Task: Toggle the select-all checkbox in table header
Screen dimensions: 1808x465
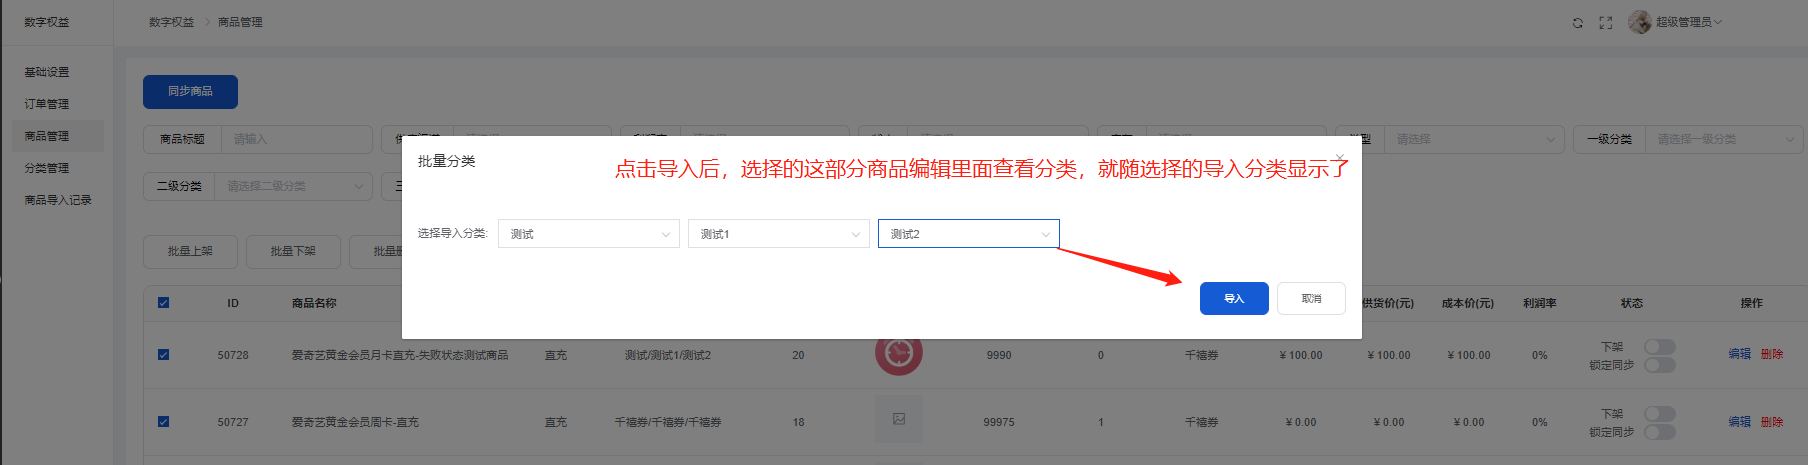Action: pos(164,303)
